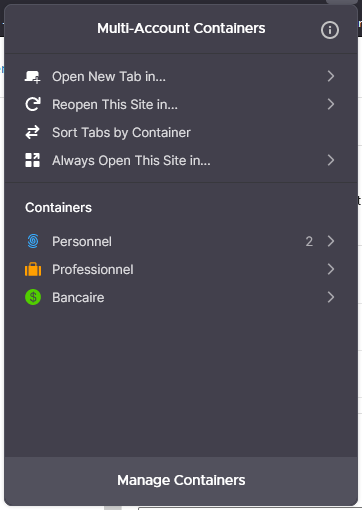Viewport: 362px width, 510px height.
Task: Select the Bancaire container row
Action: click(x=181, y=297)
